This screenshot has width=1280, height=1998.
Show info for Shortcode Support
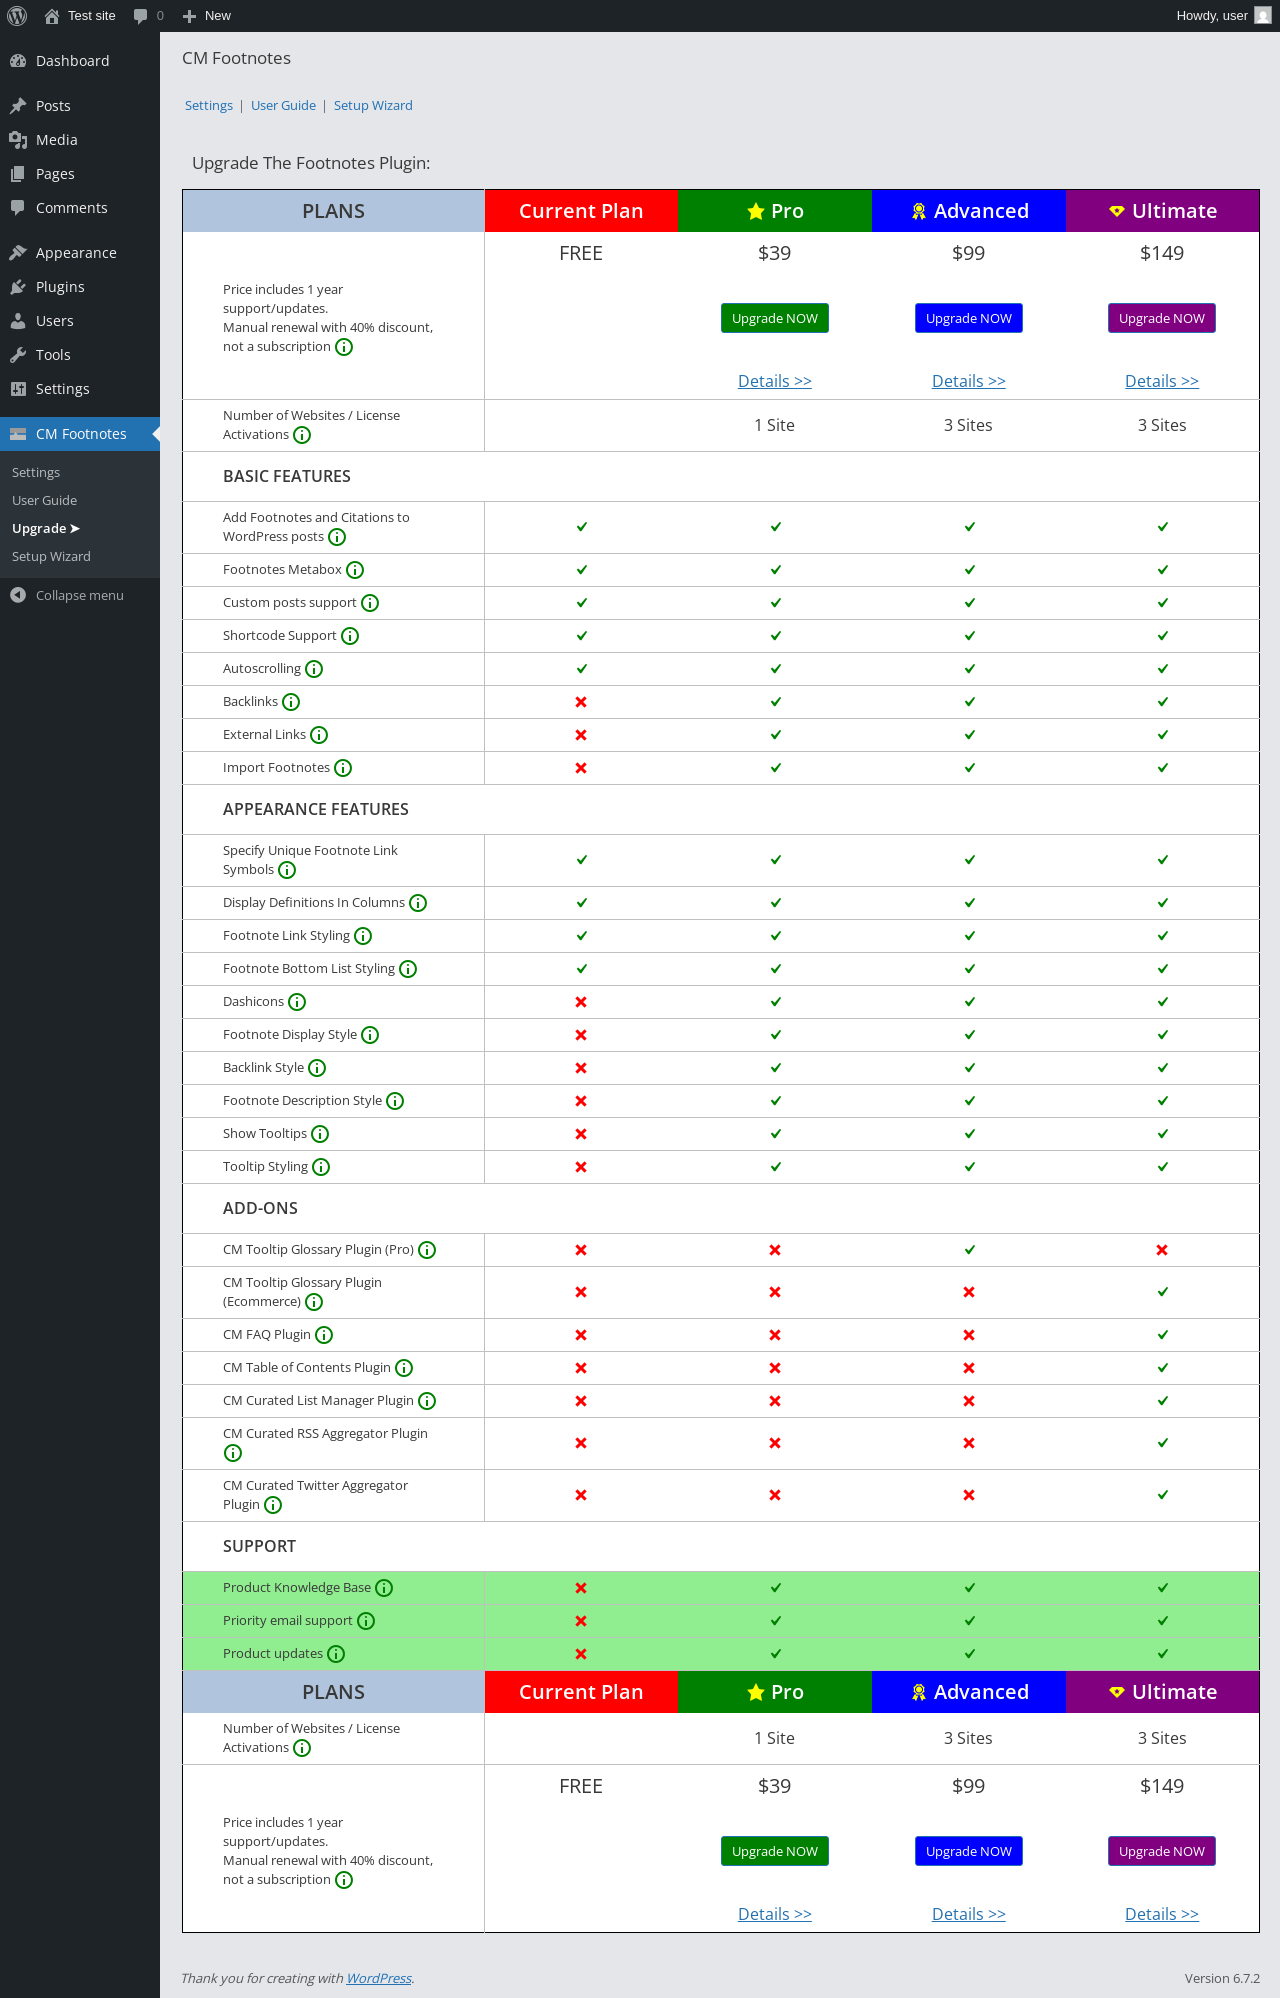click(350, 636)
